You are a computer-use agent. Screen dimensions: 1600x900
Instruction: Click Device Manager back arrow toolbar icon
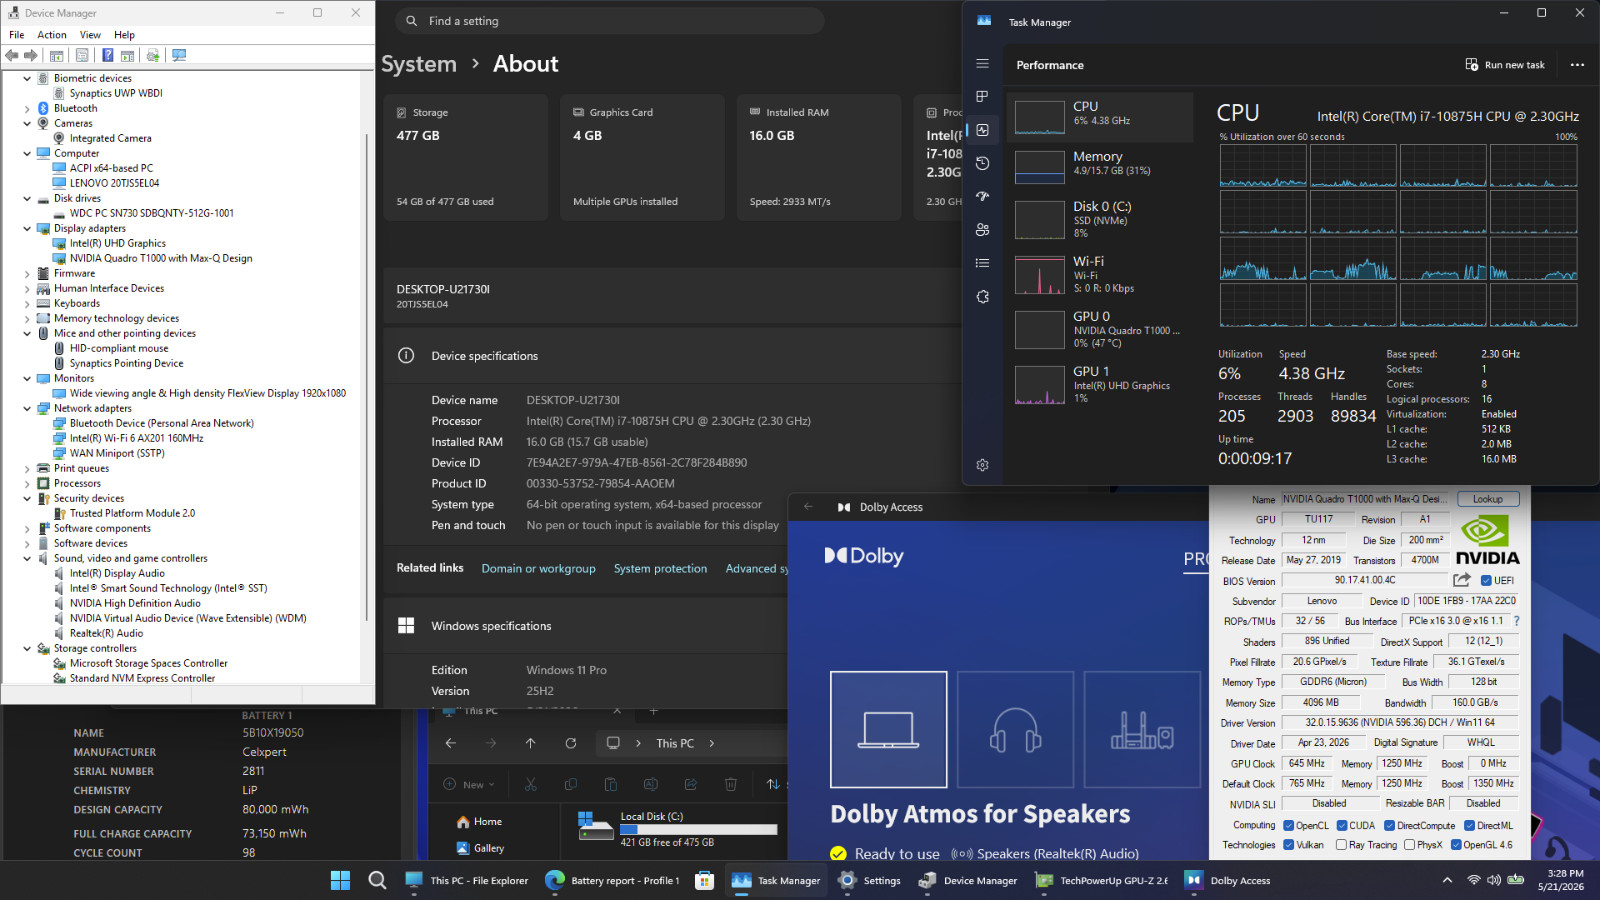pyautogui.click(x=12, y=56)
